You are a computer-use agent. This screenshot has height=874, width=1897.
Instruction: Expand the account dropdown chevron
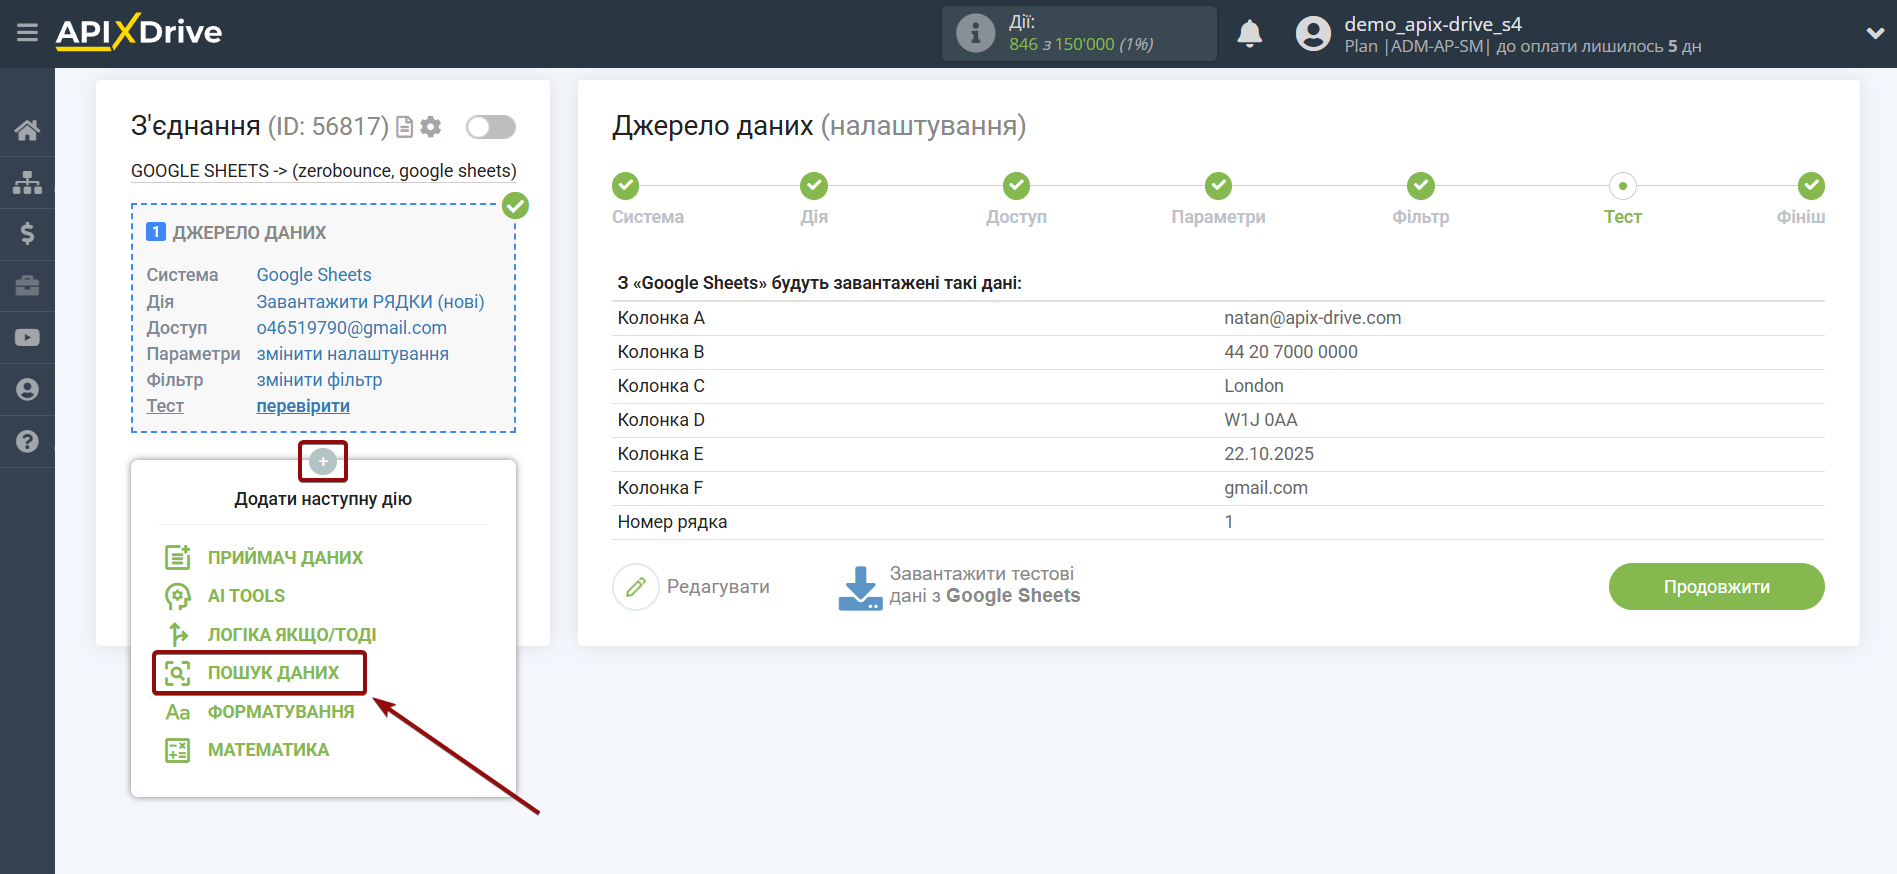coord(1875,33)
